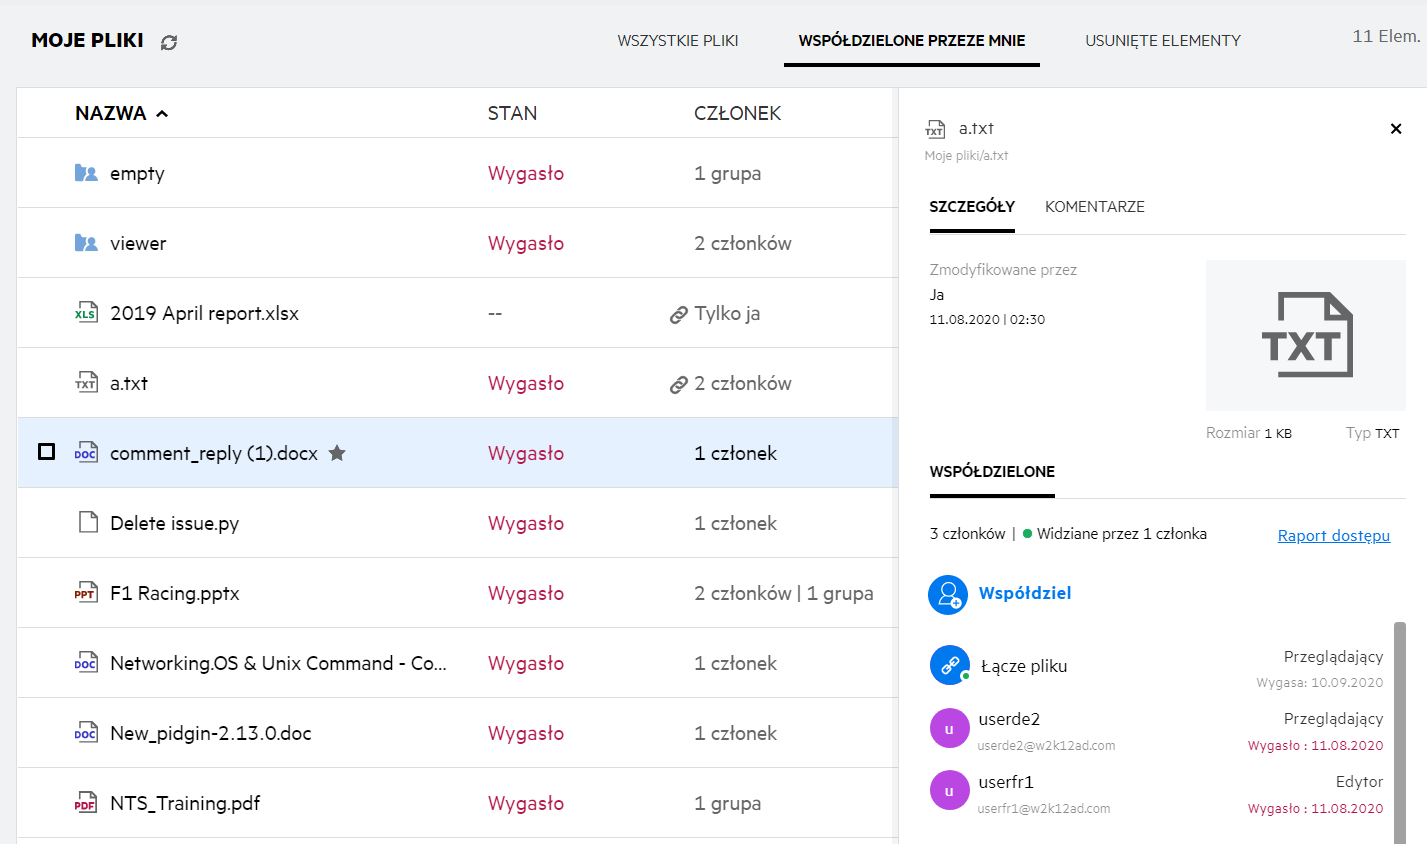Viewport: 1427px width, 844px height.
Task: Click the Łącze pliku link icon
Action: pos(949,665)
